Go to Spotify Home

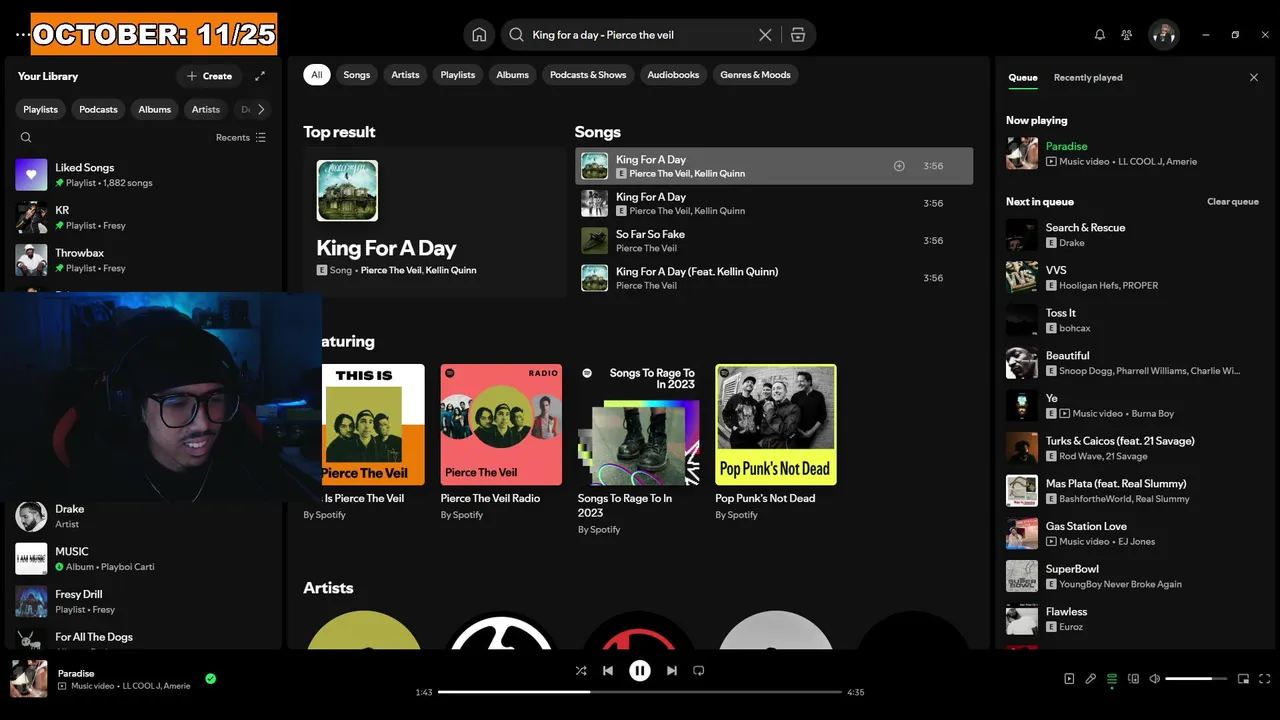point(479,35)
